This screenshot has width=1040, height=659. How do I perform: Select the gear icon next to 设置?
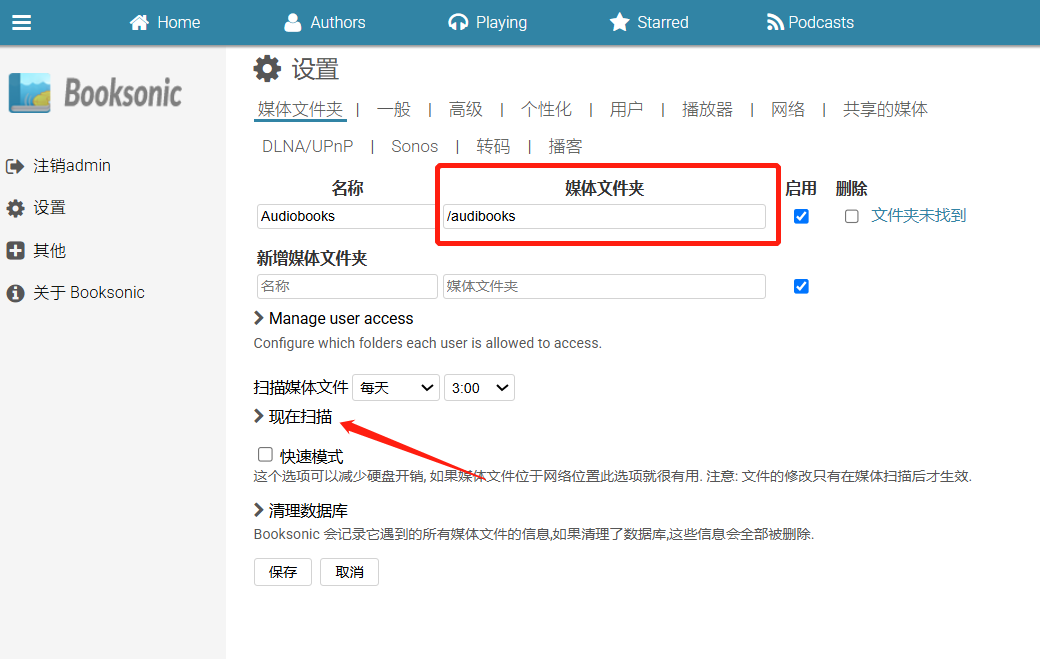point(16,208)
